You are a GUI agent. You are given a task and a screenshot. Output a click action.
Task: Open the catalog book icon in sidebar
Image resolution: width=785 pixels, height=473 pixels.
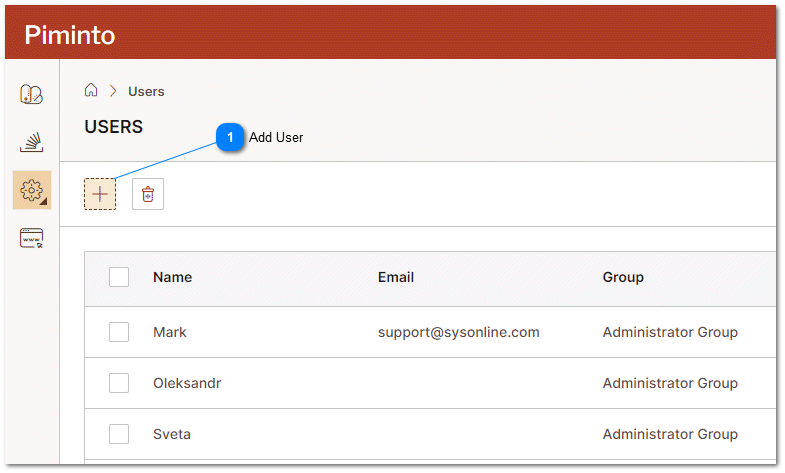[x=32, y=95]
